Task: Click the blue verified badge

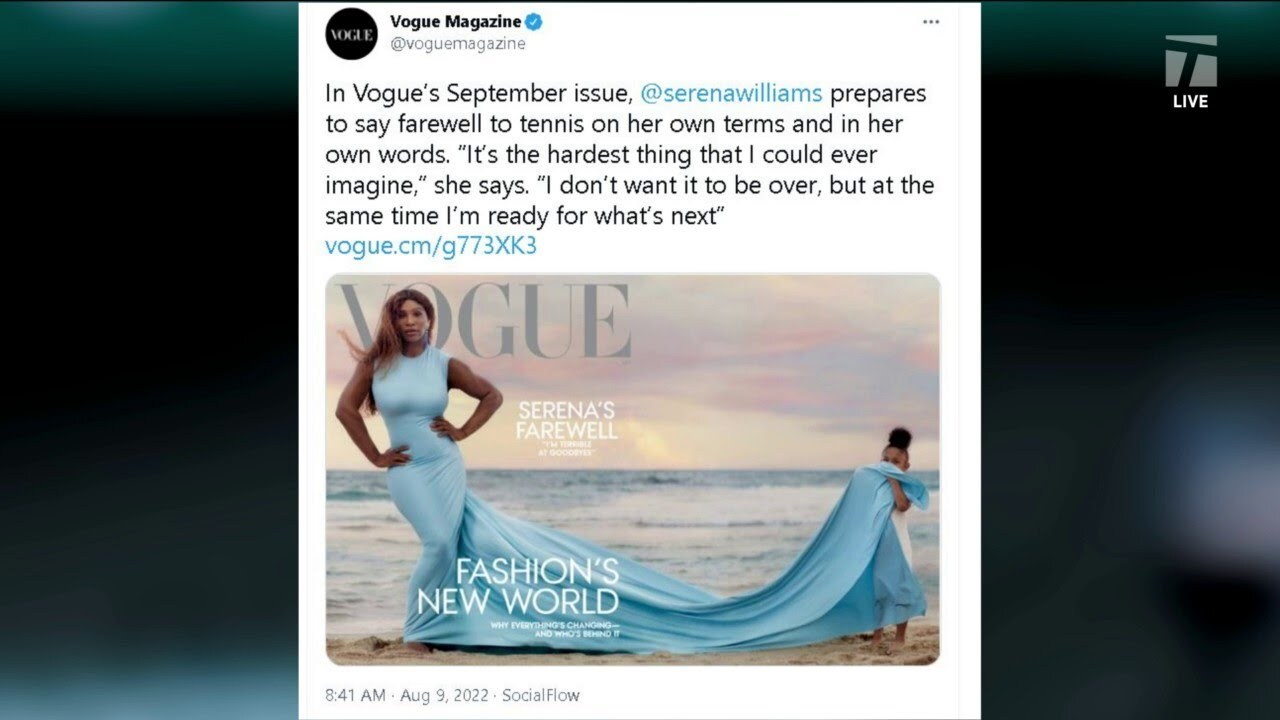Action: (534, 21)
